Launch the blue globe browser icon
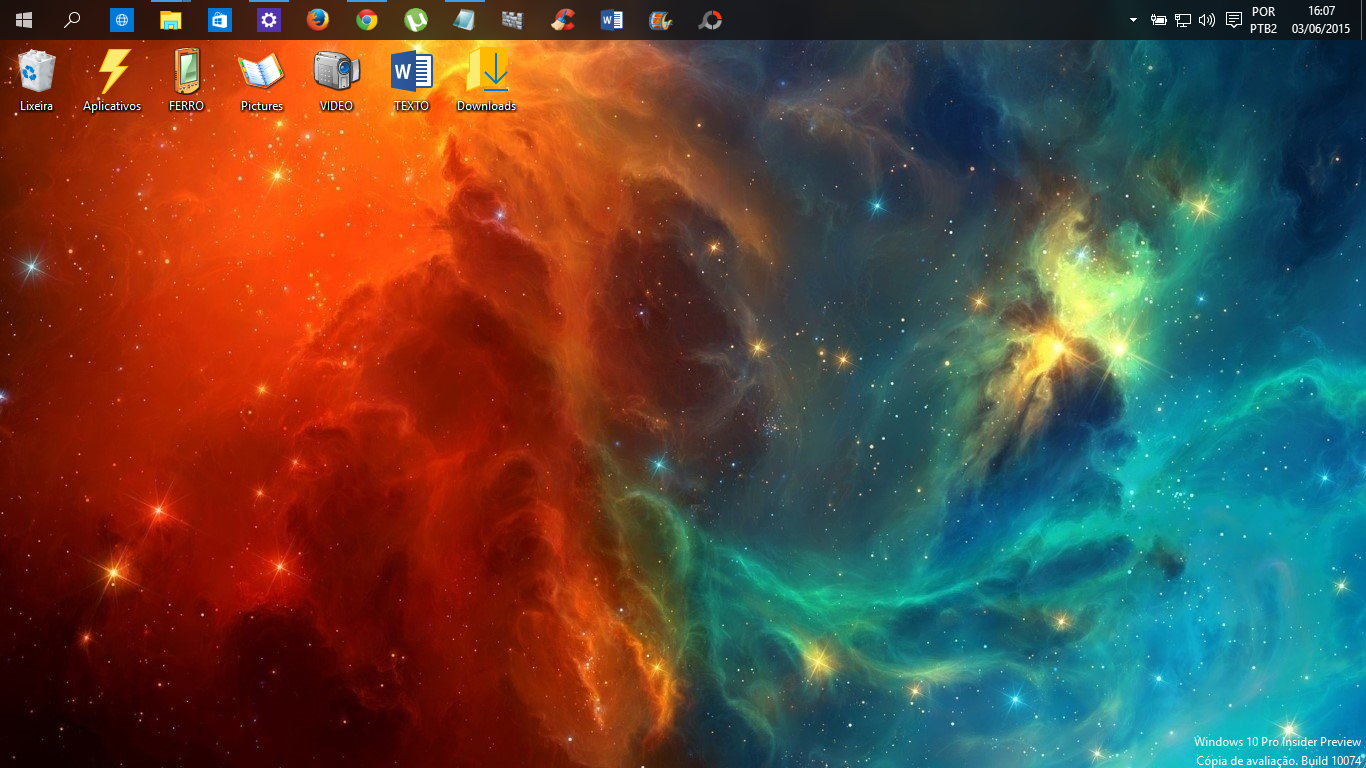 [122, 20]
